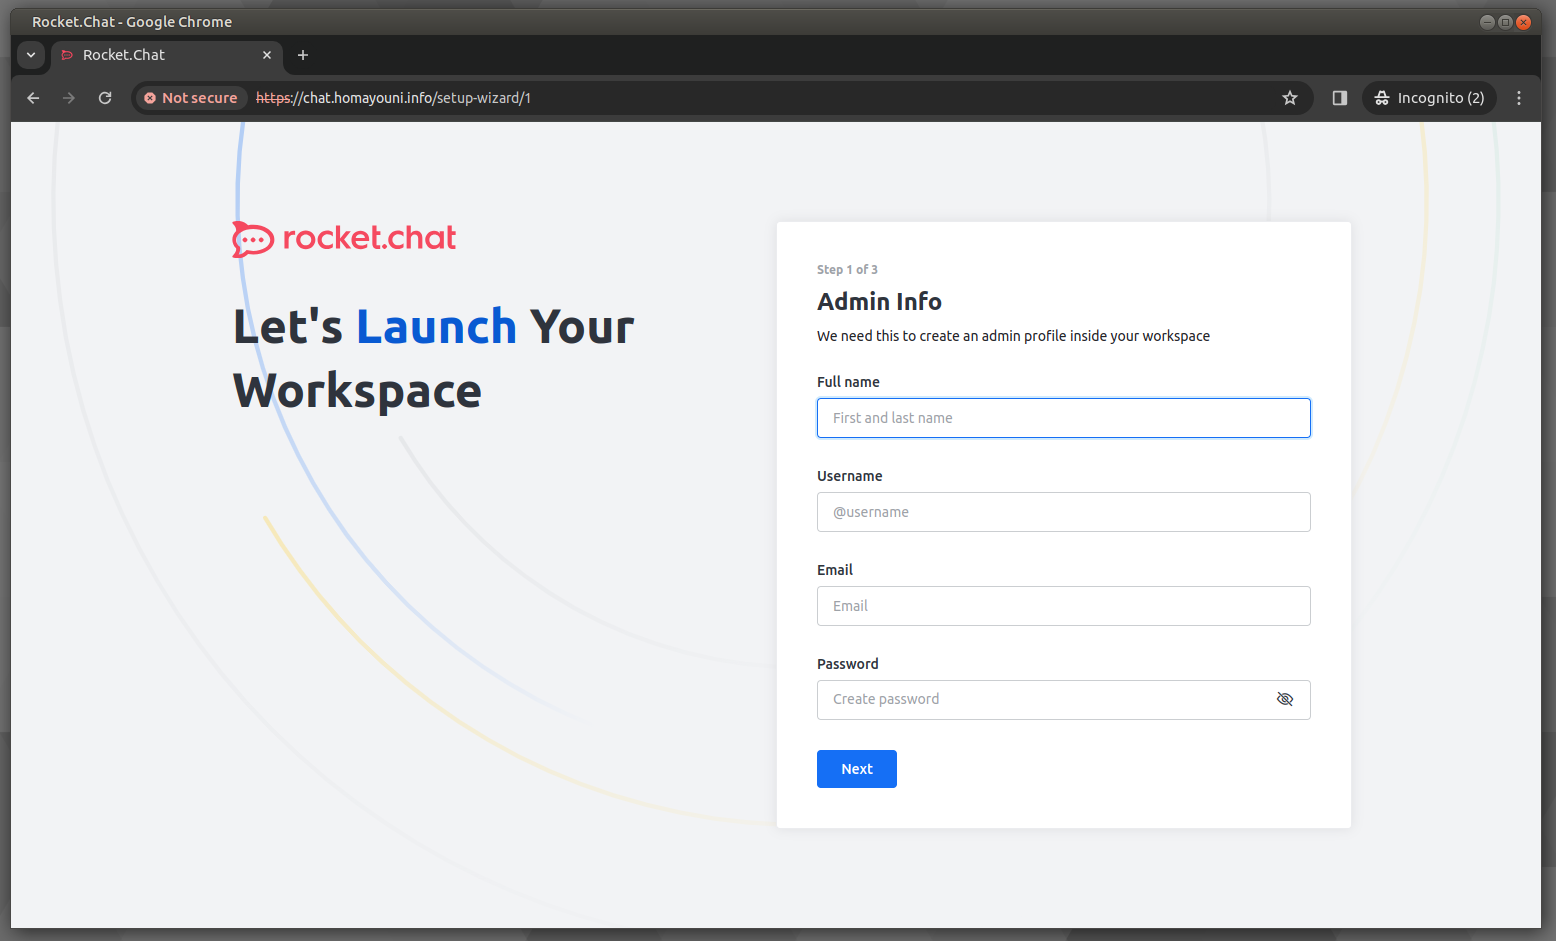This screenshot has width=1556, height=941.
Task: Click the rocket.chat logo
Action: coord(344,238)
